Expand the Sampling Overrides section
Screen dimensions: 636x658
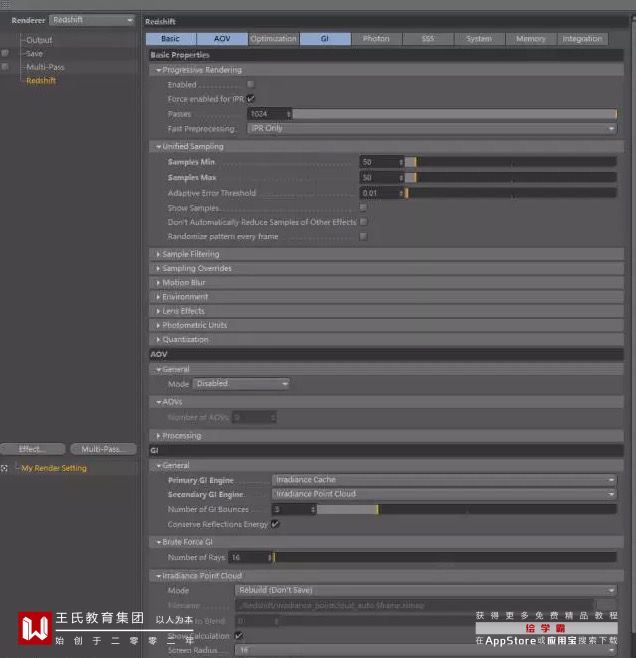(386, 269)
